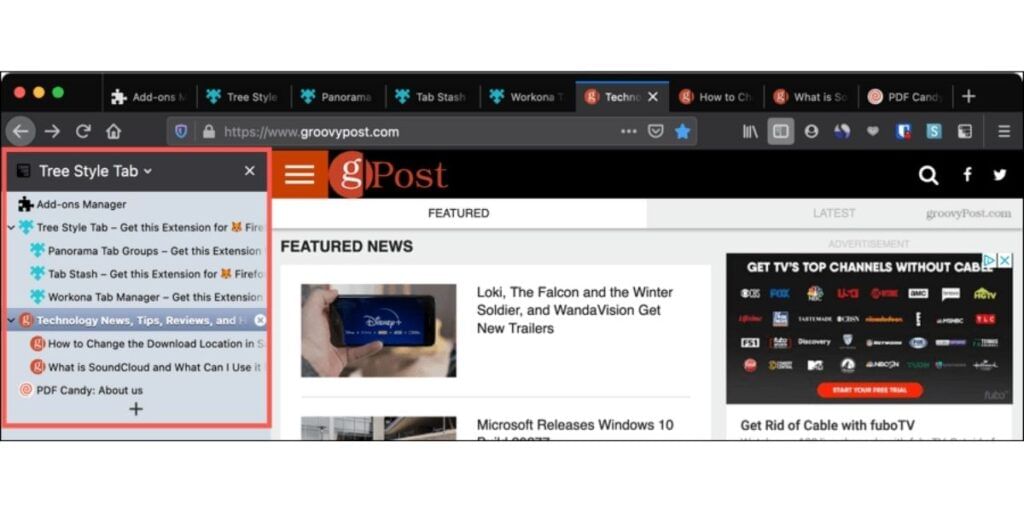Open the Loki, Falcon and WandaVision article
This screenshot has height=512, width=1024.
pos(575,310)
